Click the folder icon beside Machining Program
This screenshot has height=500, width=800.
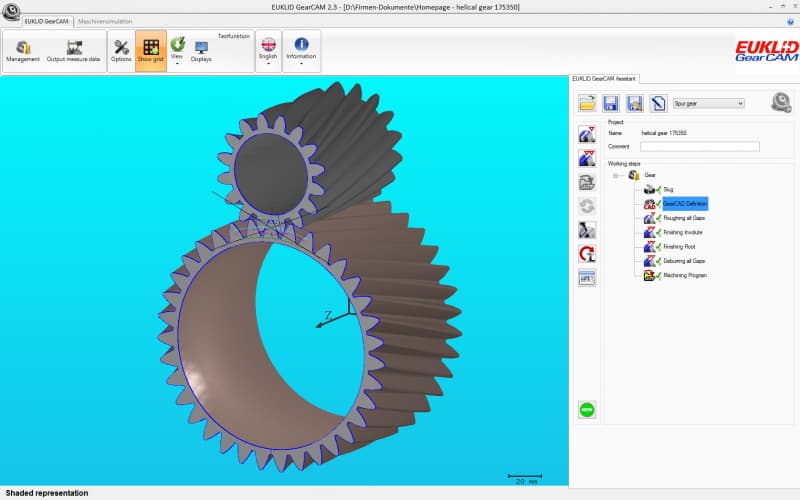(649, 275)
